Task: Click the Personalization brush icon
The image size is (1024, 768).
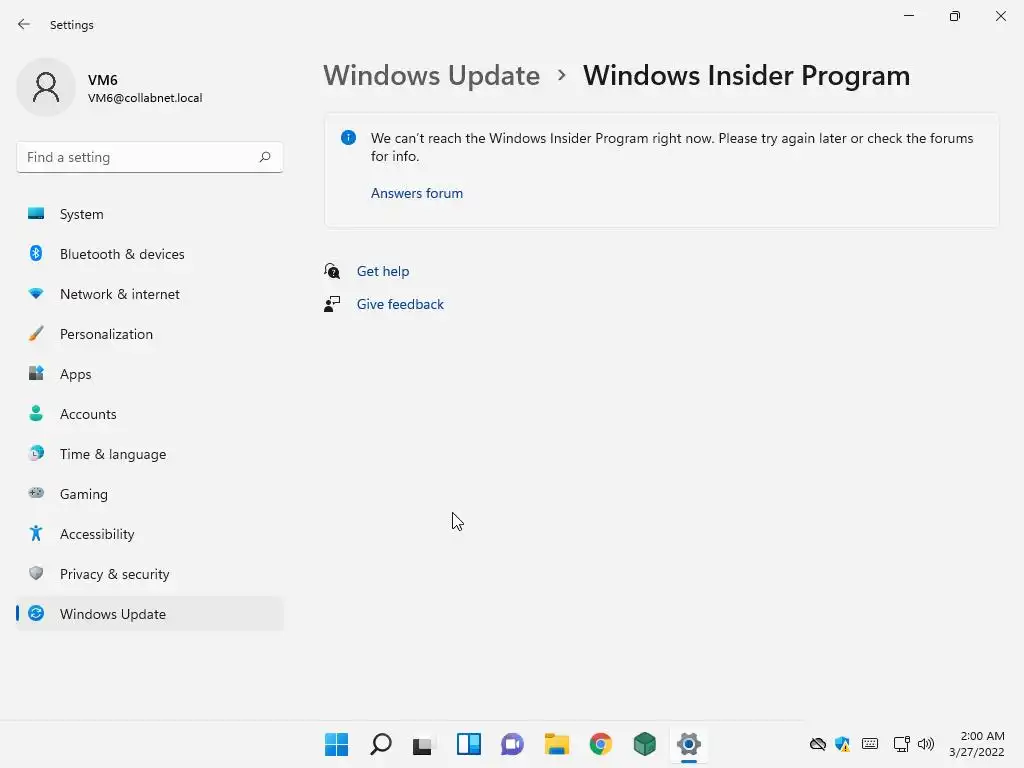Action: tap(36, 334)
